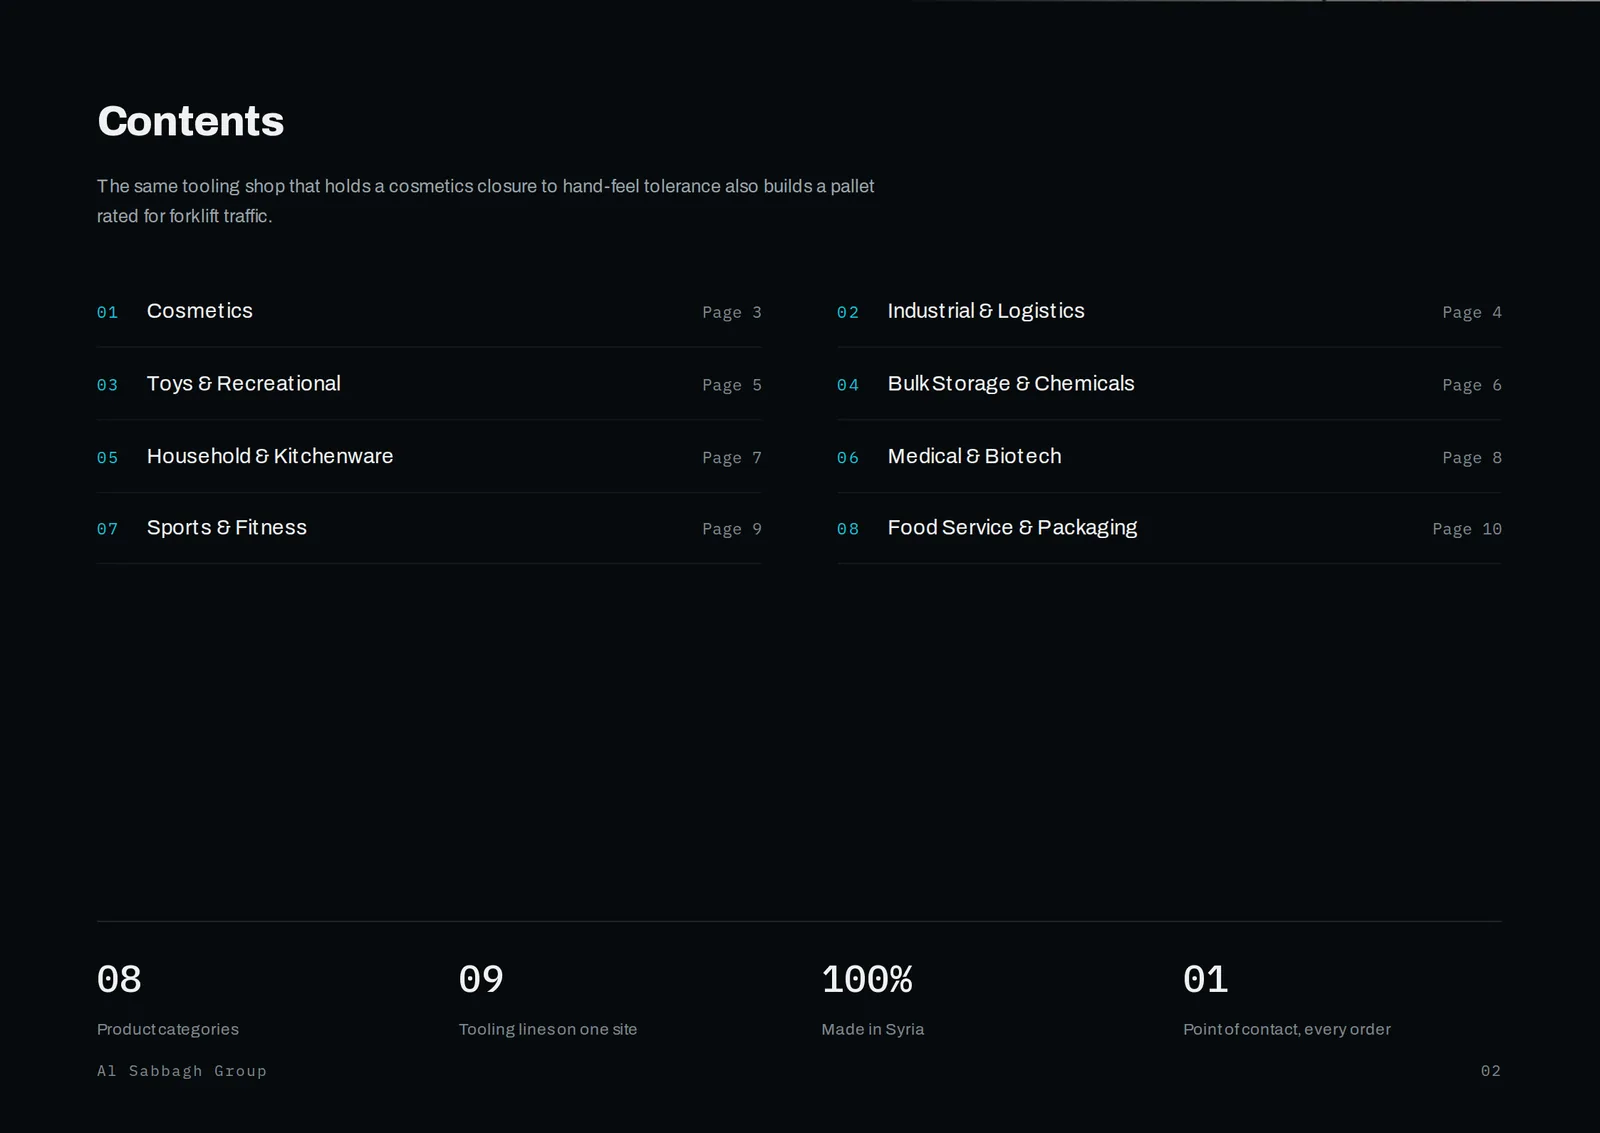Click the page number 02 in footer
The width and height of the screenshot is (1600, 1133).
[1491, 1071]
